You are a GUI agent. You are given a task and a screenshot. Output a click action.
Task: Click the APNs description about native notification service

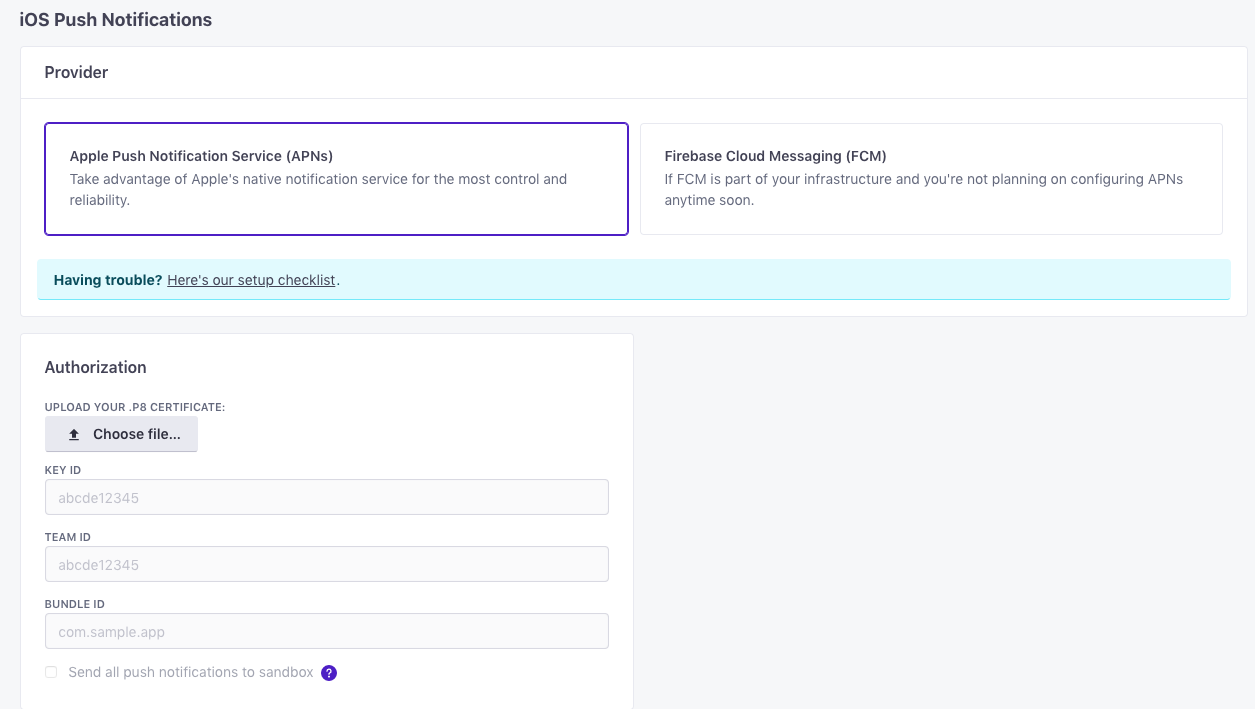point(318,190)
